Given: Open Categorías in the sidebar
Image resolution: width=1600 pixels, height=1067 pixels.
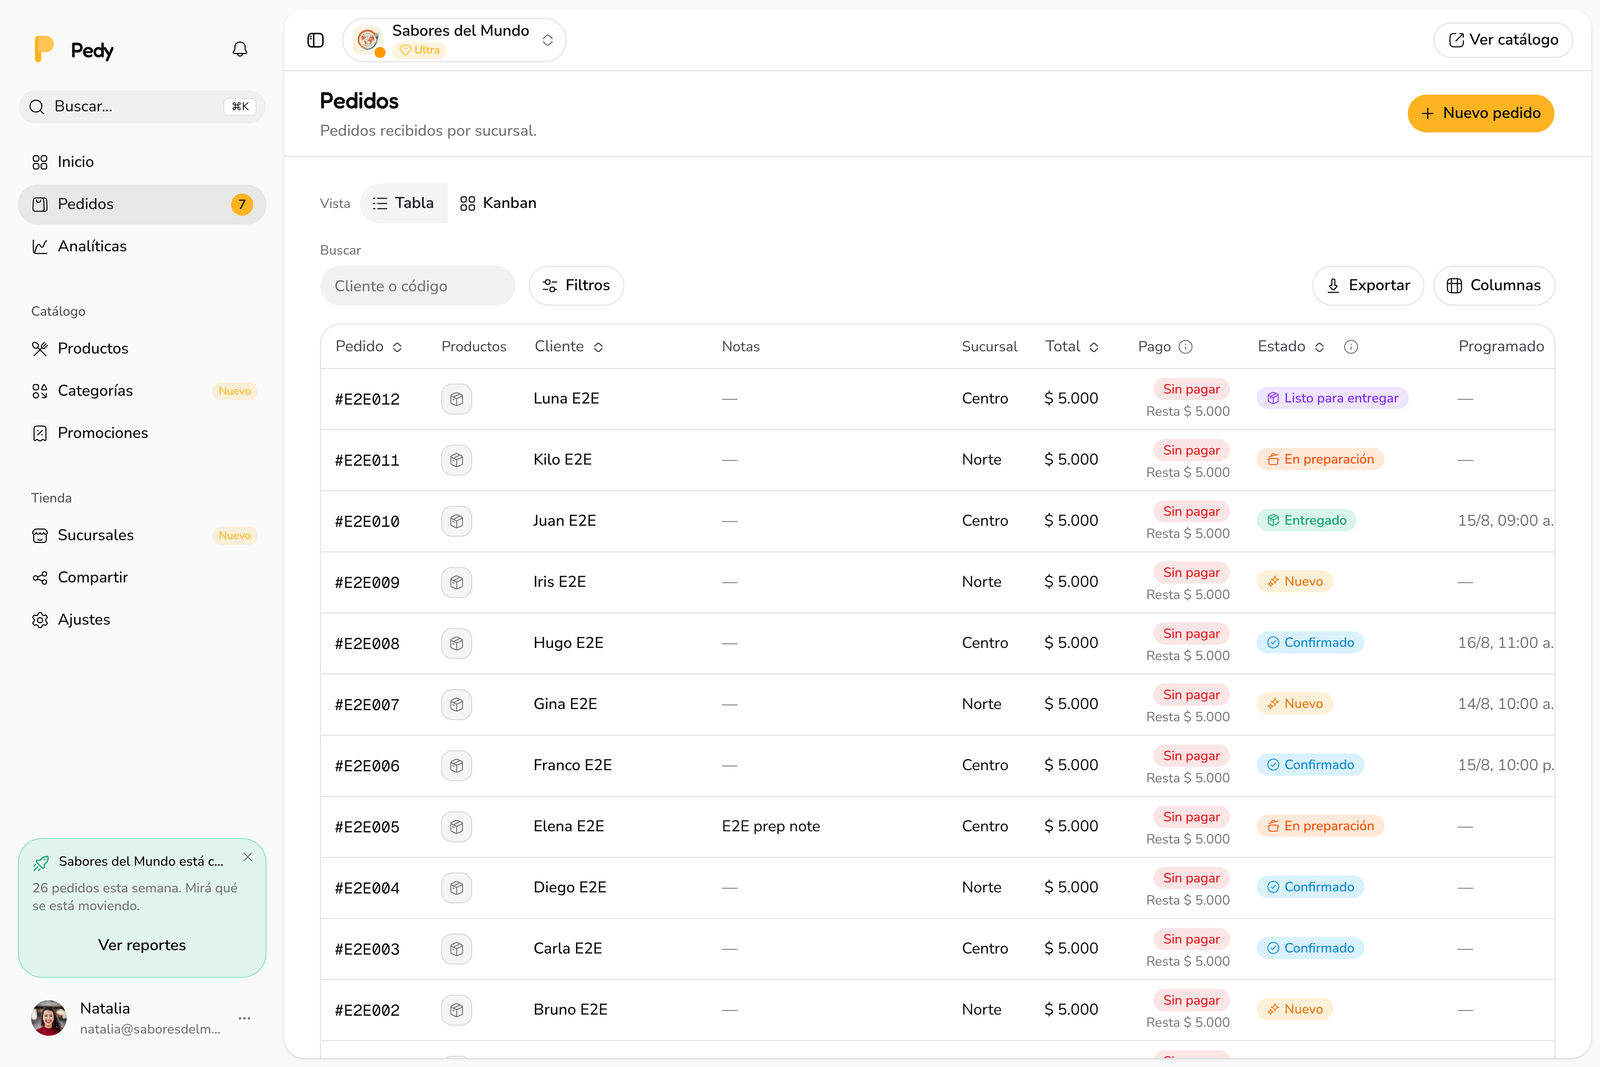Looking at the screenshot, I should (x=142, y=391).
